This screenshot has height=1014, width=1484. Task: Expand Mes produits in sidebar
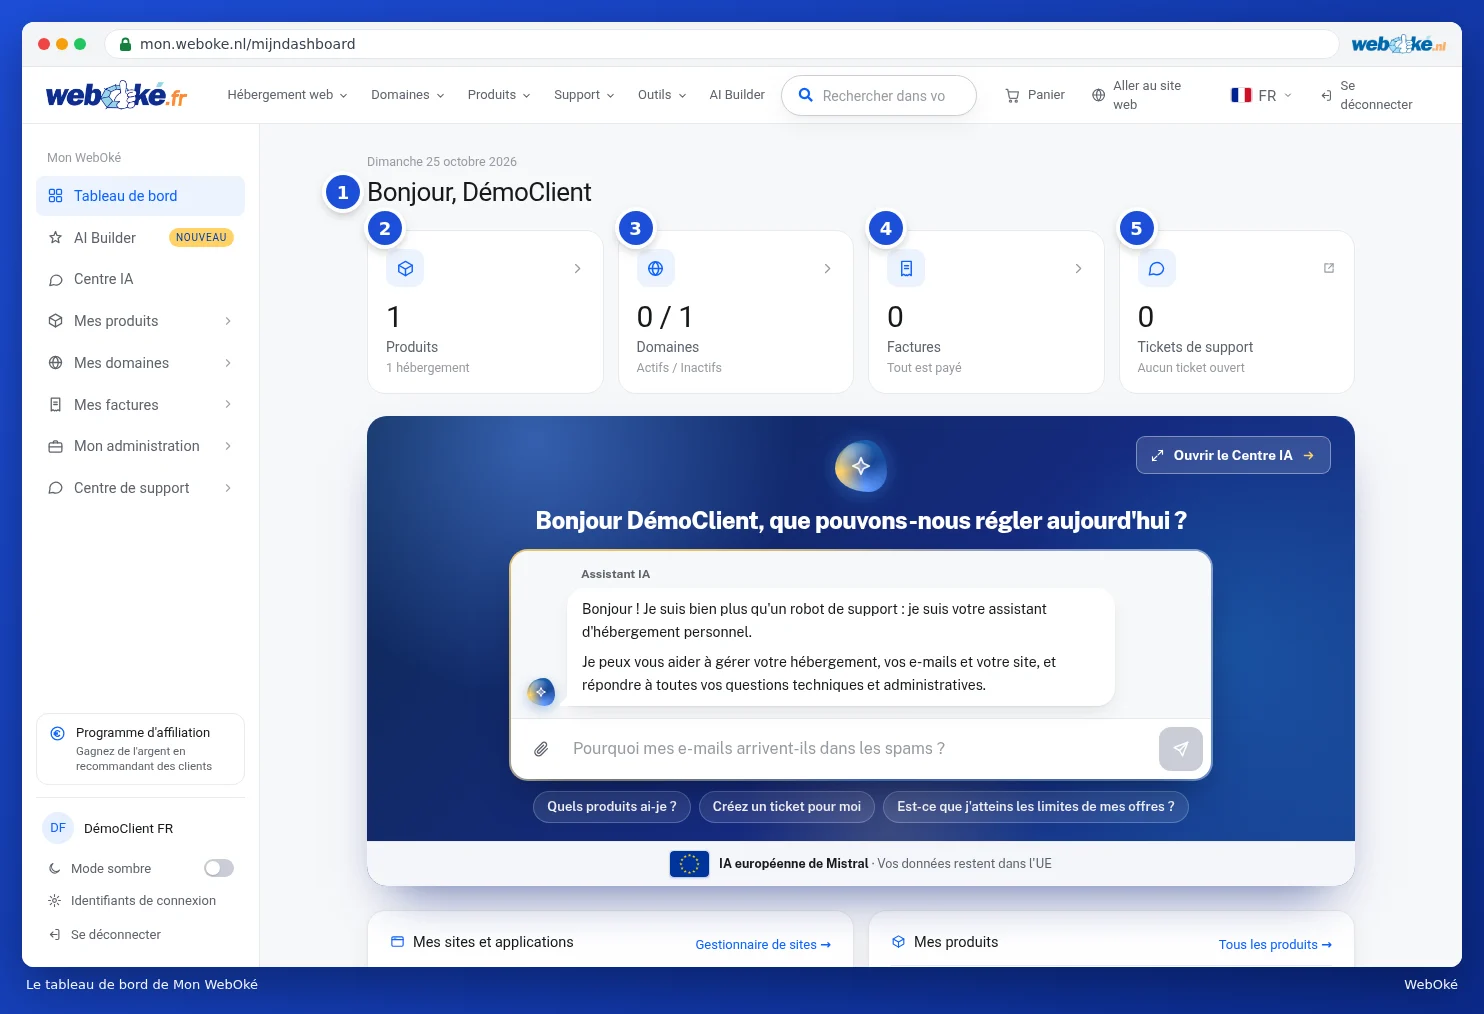140,321
